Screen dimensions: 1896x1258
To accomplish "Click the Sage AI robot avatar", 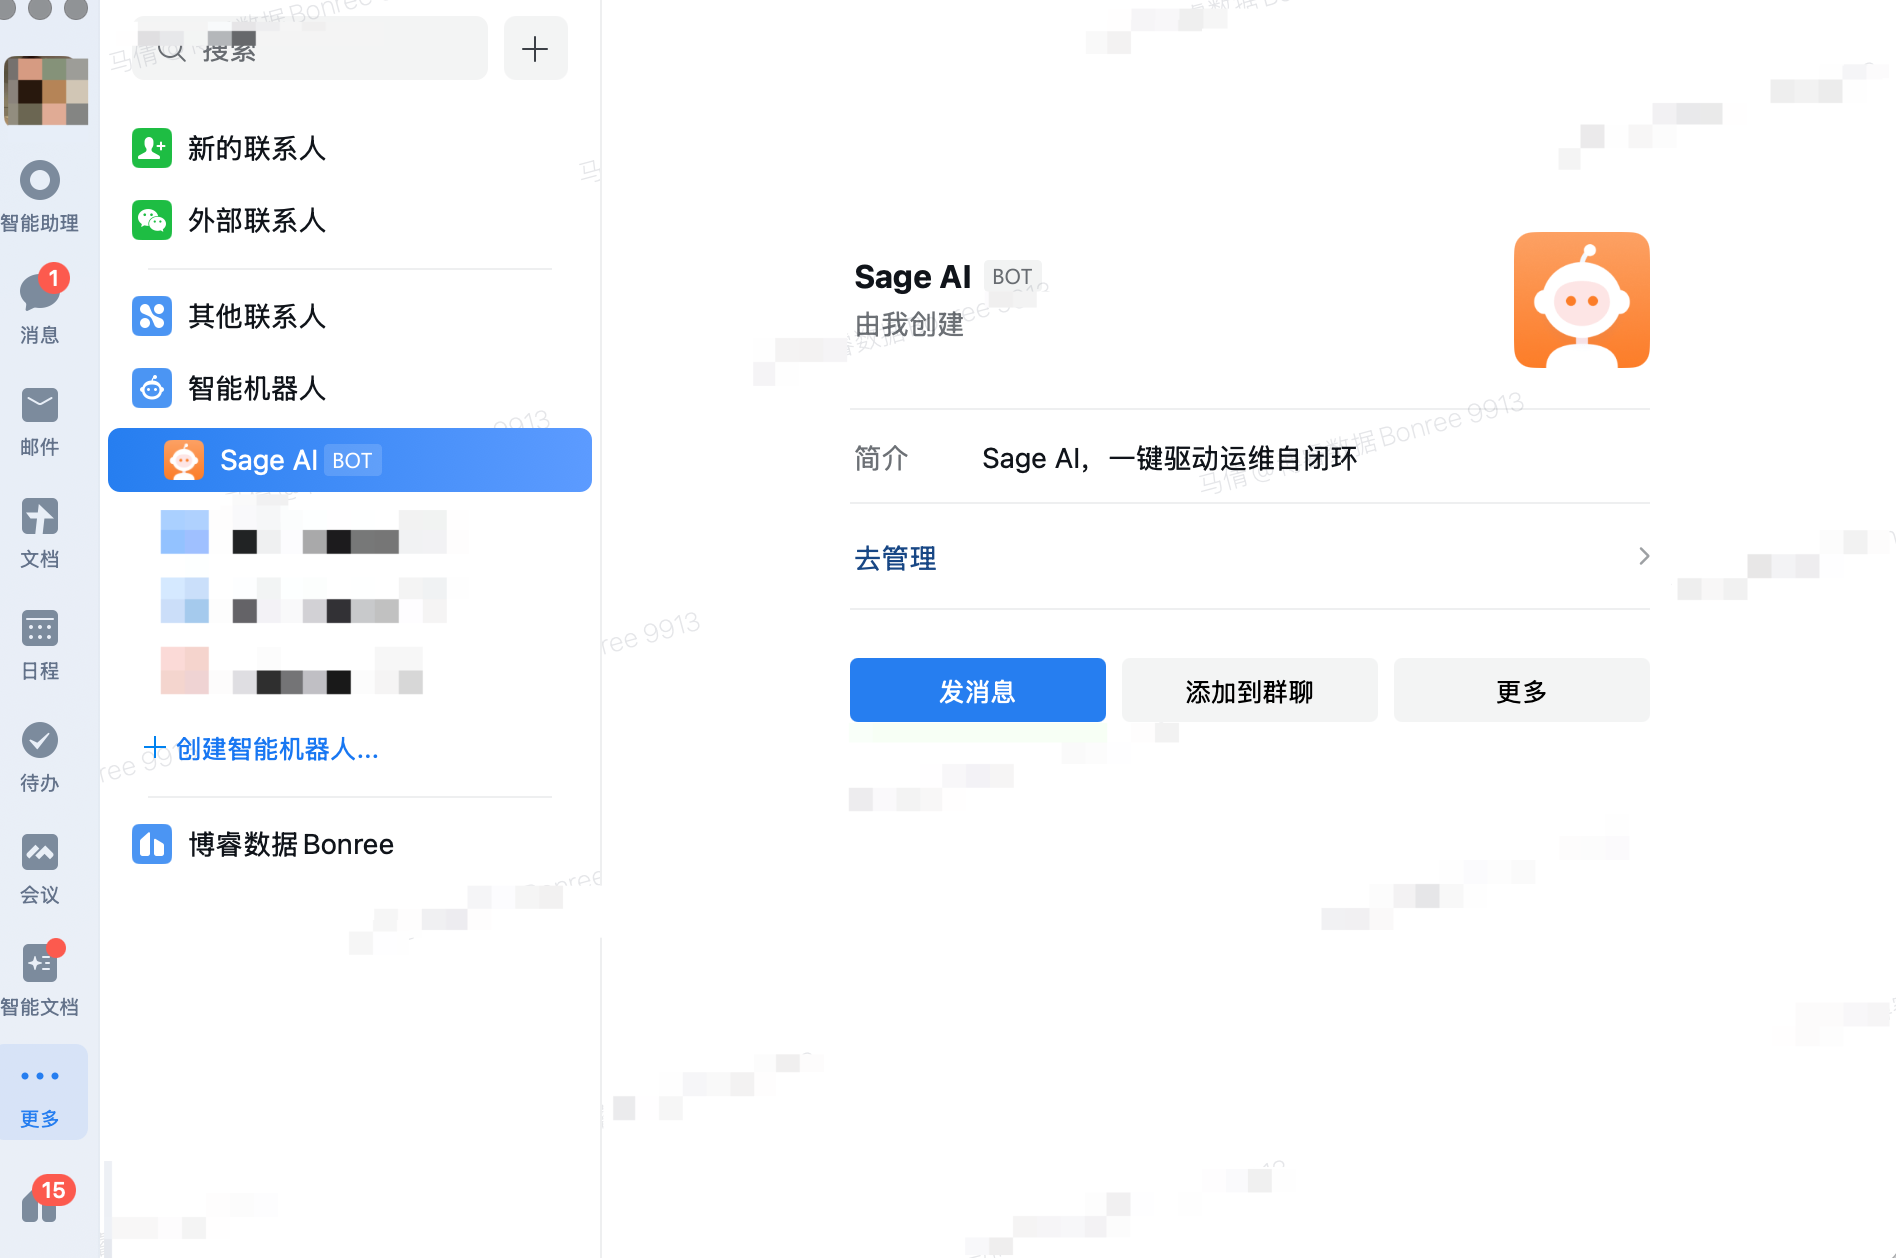I will pos(1582,300).
